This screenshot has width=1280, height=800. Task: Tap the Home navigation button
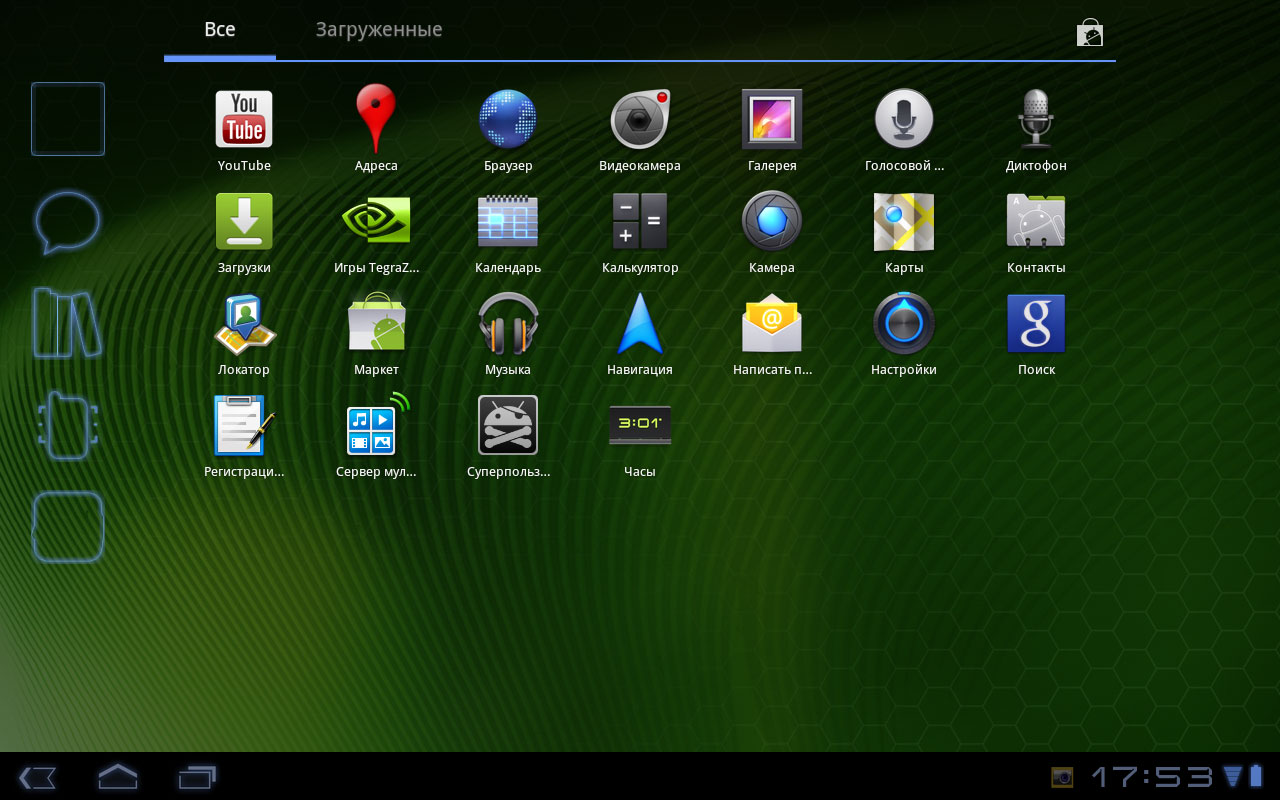pos(117,776)
